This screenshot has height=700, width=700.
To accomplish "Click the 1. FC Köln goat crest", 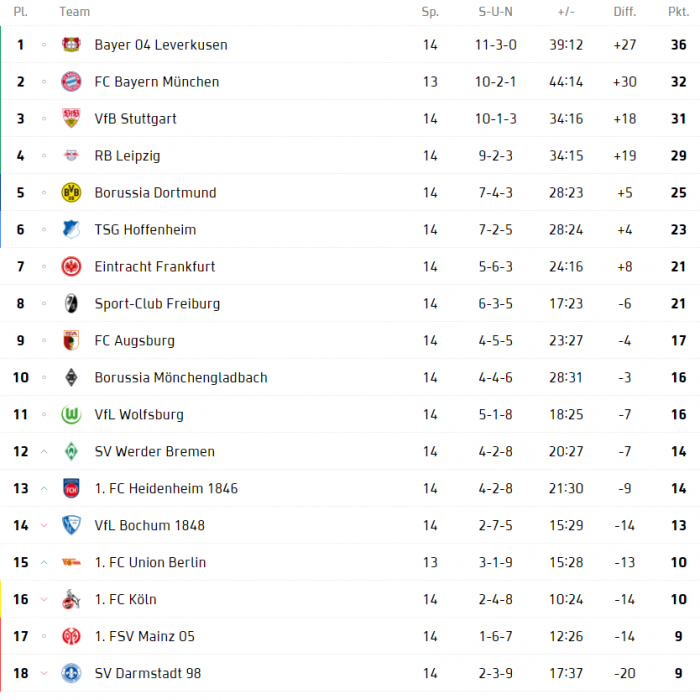I will pos(71,599).
